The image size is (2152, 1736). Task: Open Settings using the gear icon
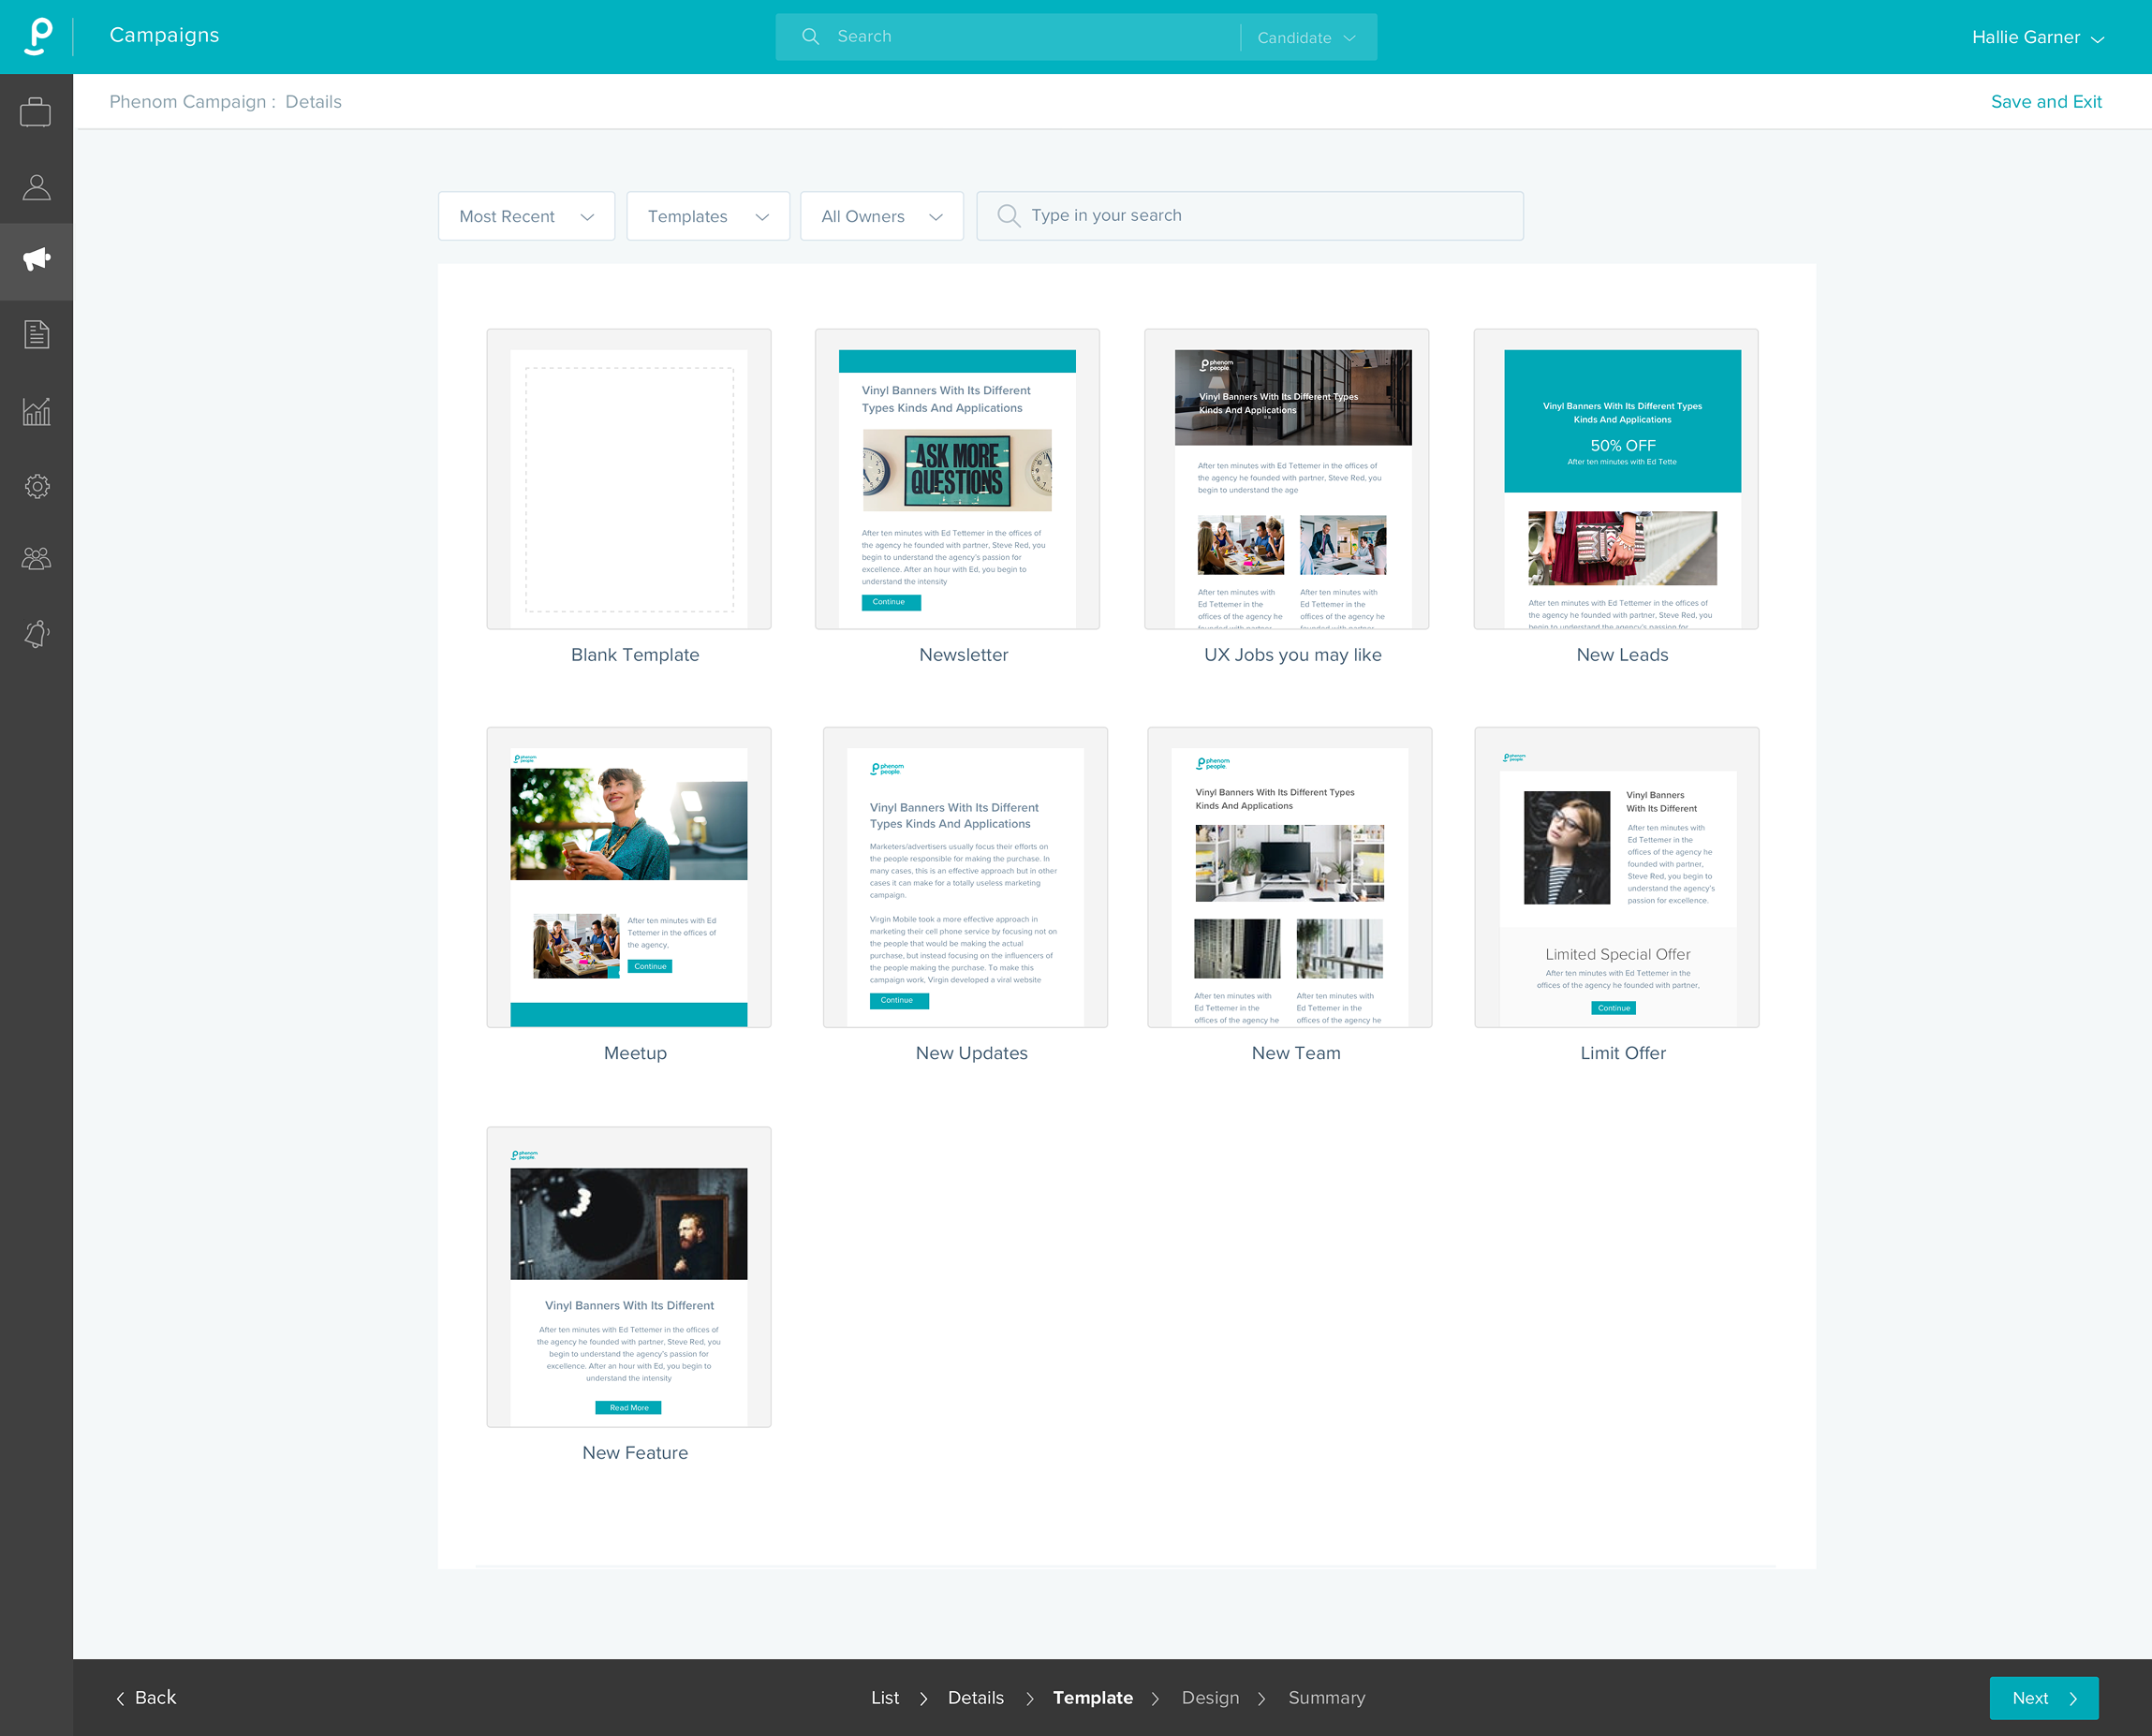pos(36,486)
